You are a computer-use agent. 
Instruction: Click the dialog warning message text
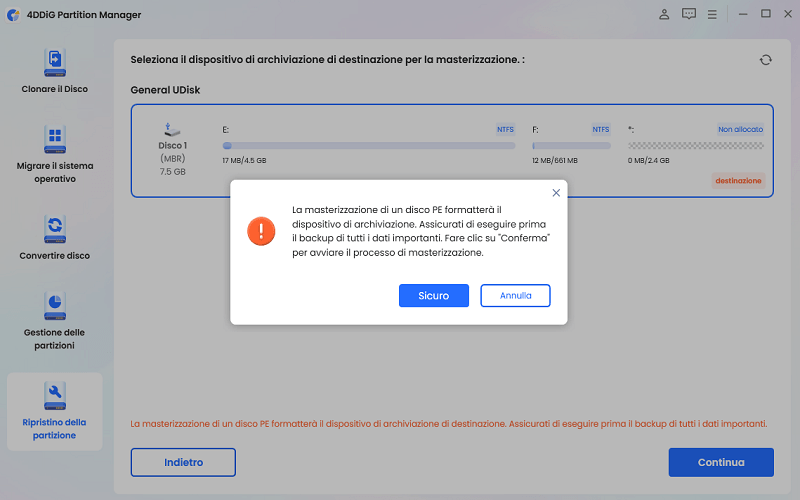coord(421,231)
